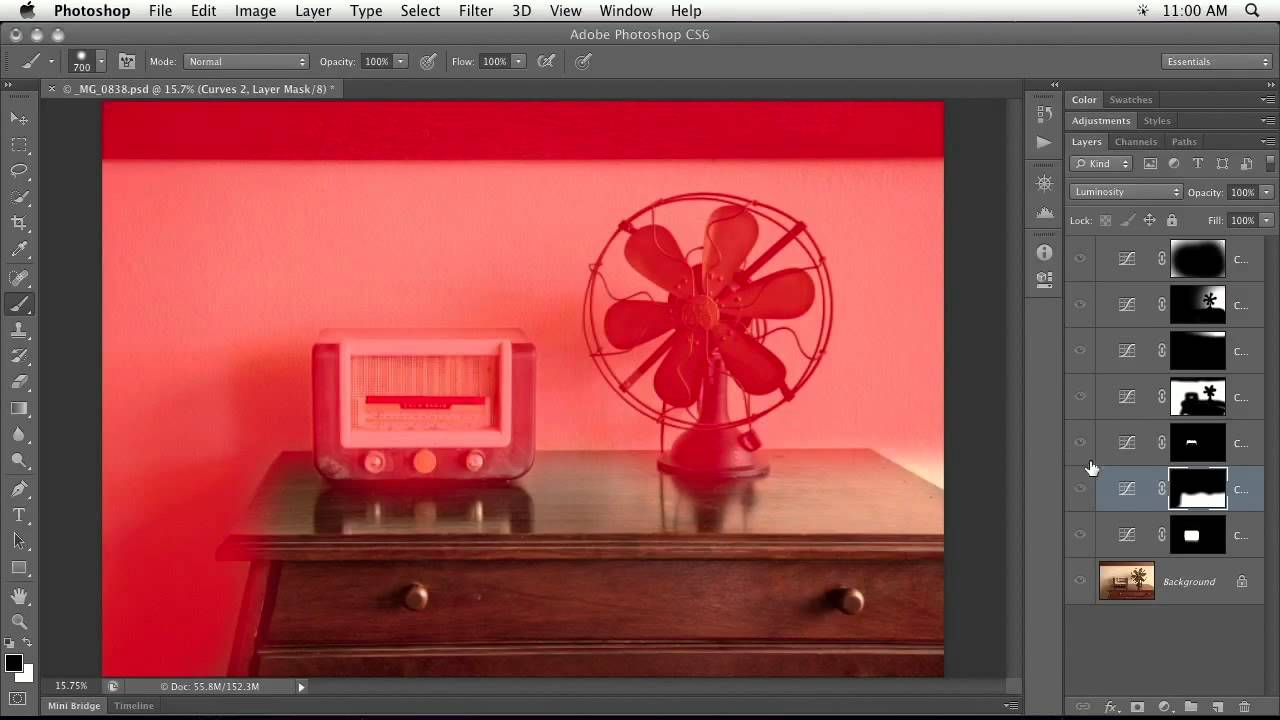This screenshot has width=1280, height=720.
Task: Click the add layer mask icon
Action: (1137, 707)
